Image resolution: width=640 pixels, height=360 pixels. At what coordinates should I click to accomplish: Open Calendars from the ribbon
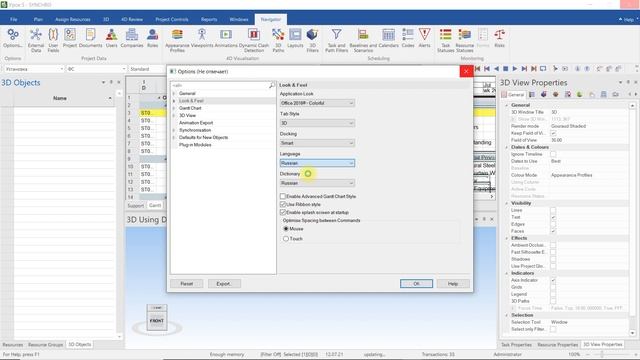[x=389, y=38]
